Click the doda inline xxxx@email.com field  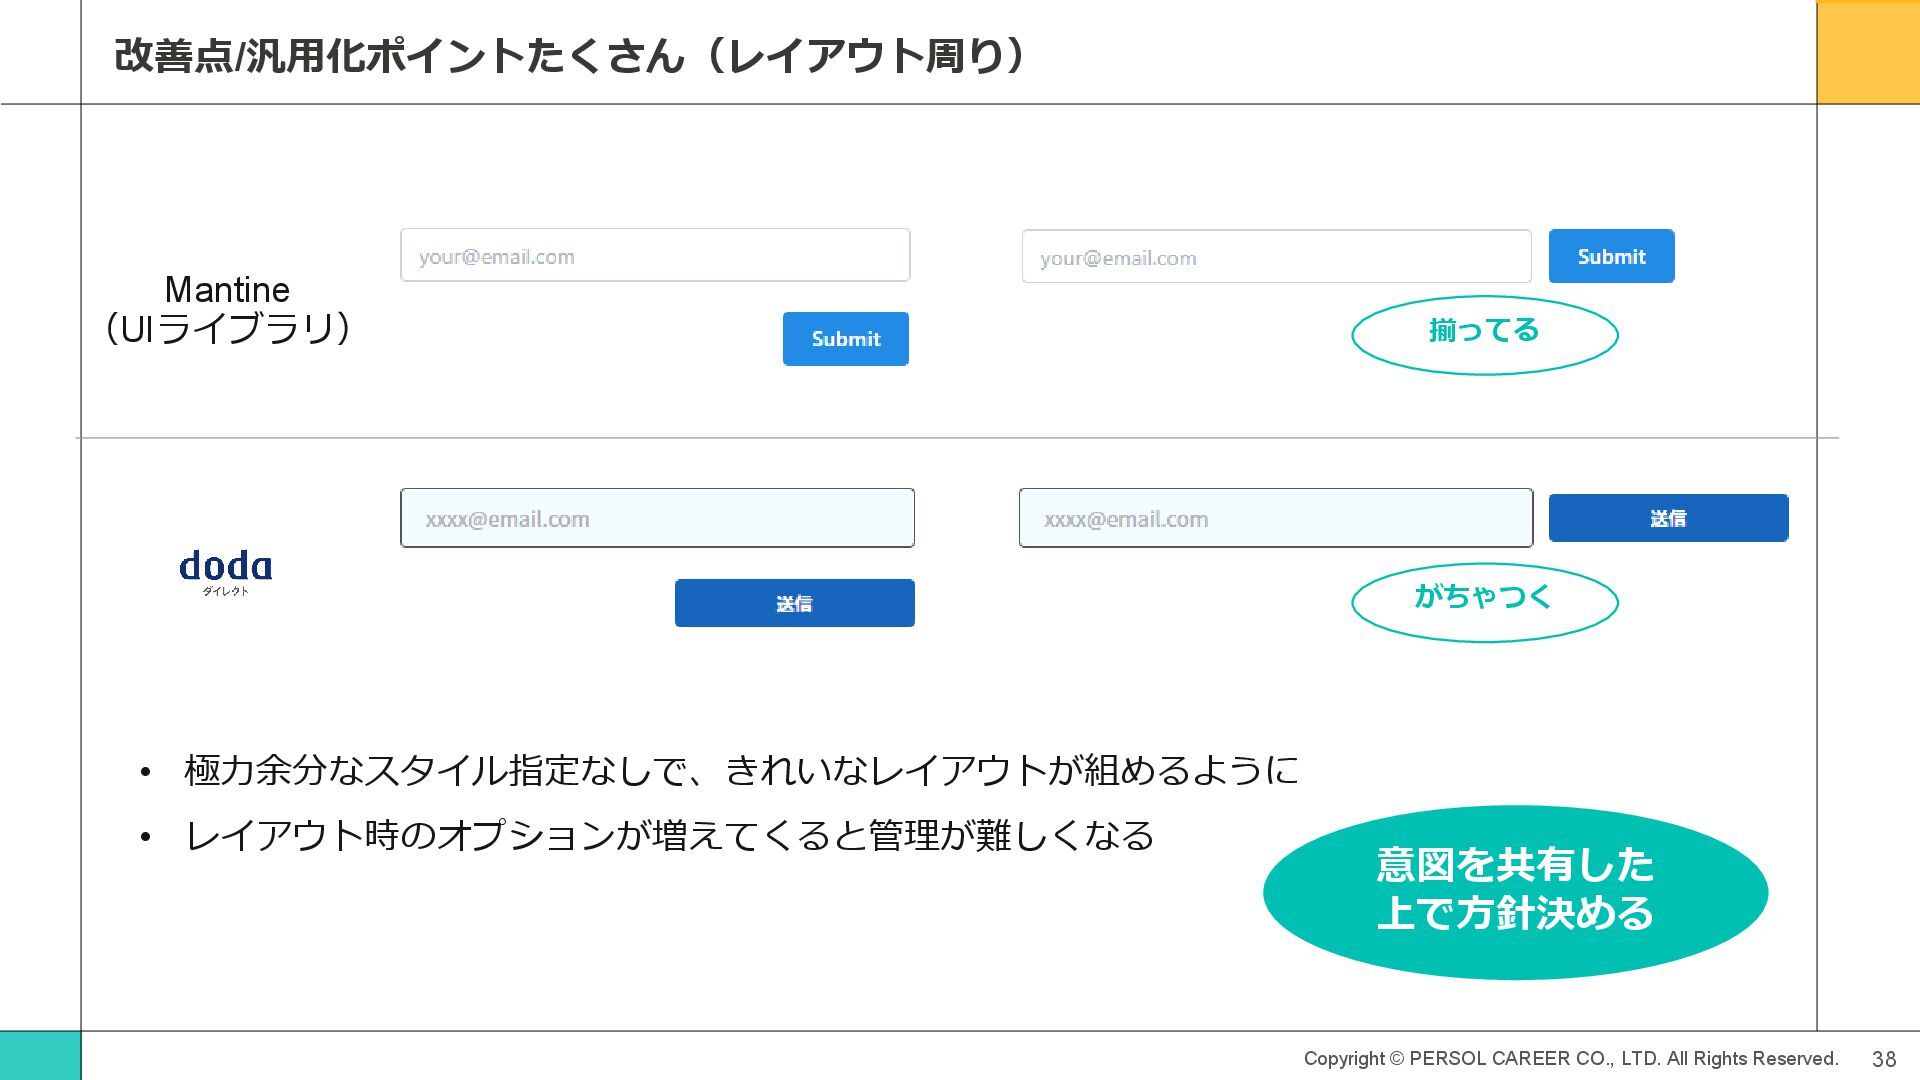point(1276,518)
